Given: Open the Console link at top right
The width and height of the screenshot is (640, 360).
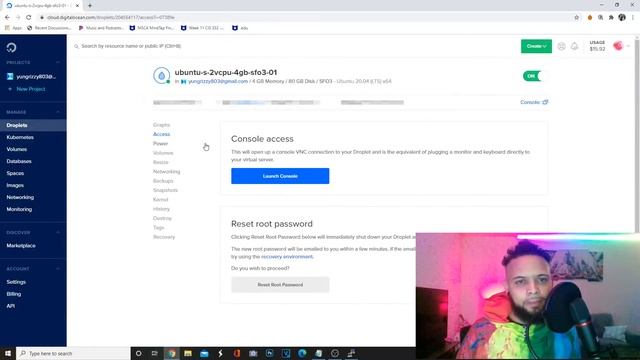Looking at the screenshot, I should click(x=534, y=102).
